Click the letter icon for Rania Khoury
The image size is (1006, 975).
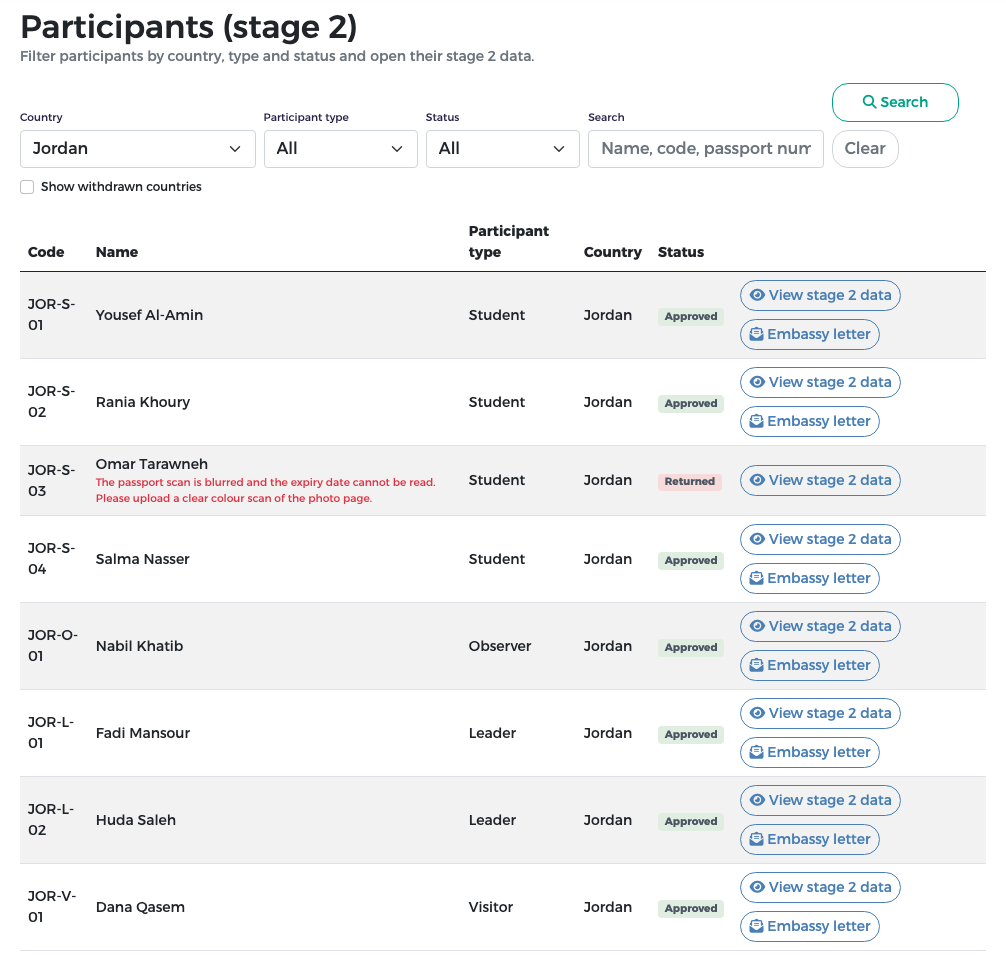point(756,421)
